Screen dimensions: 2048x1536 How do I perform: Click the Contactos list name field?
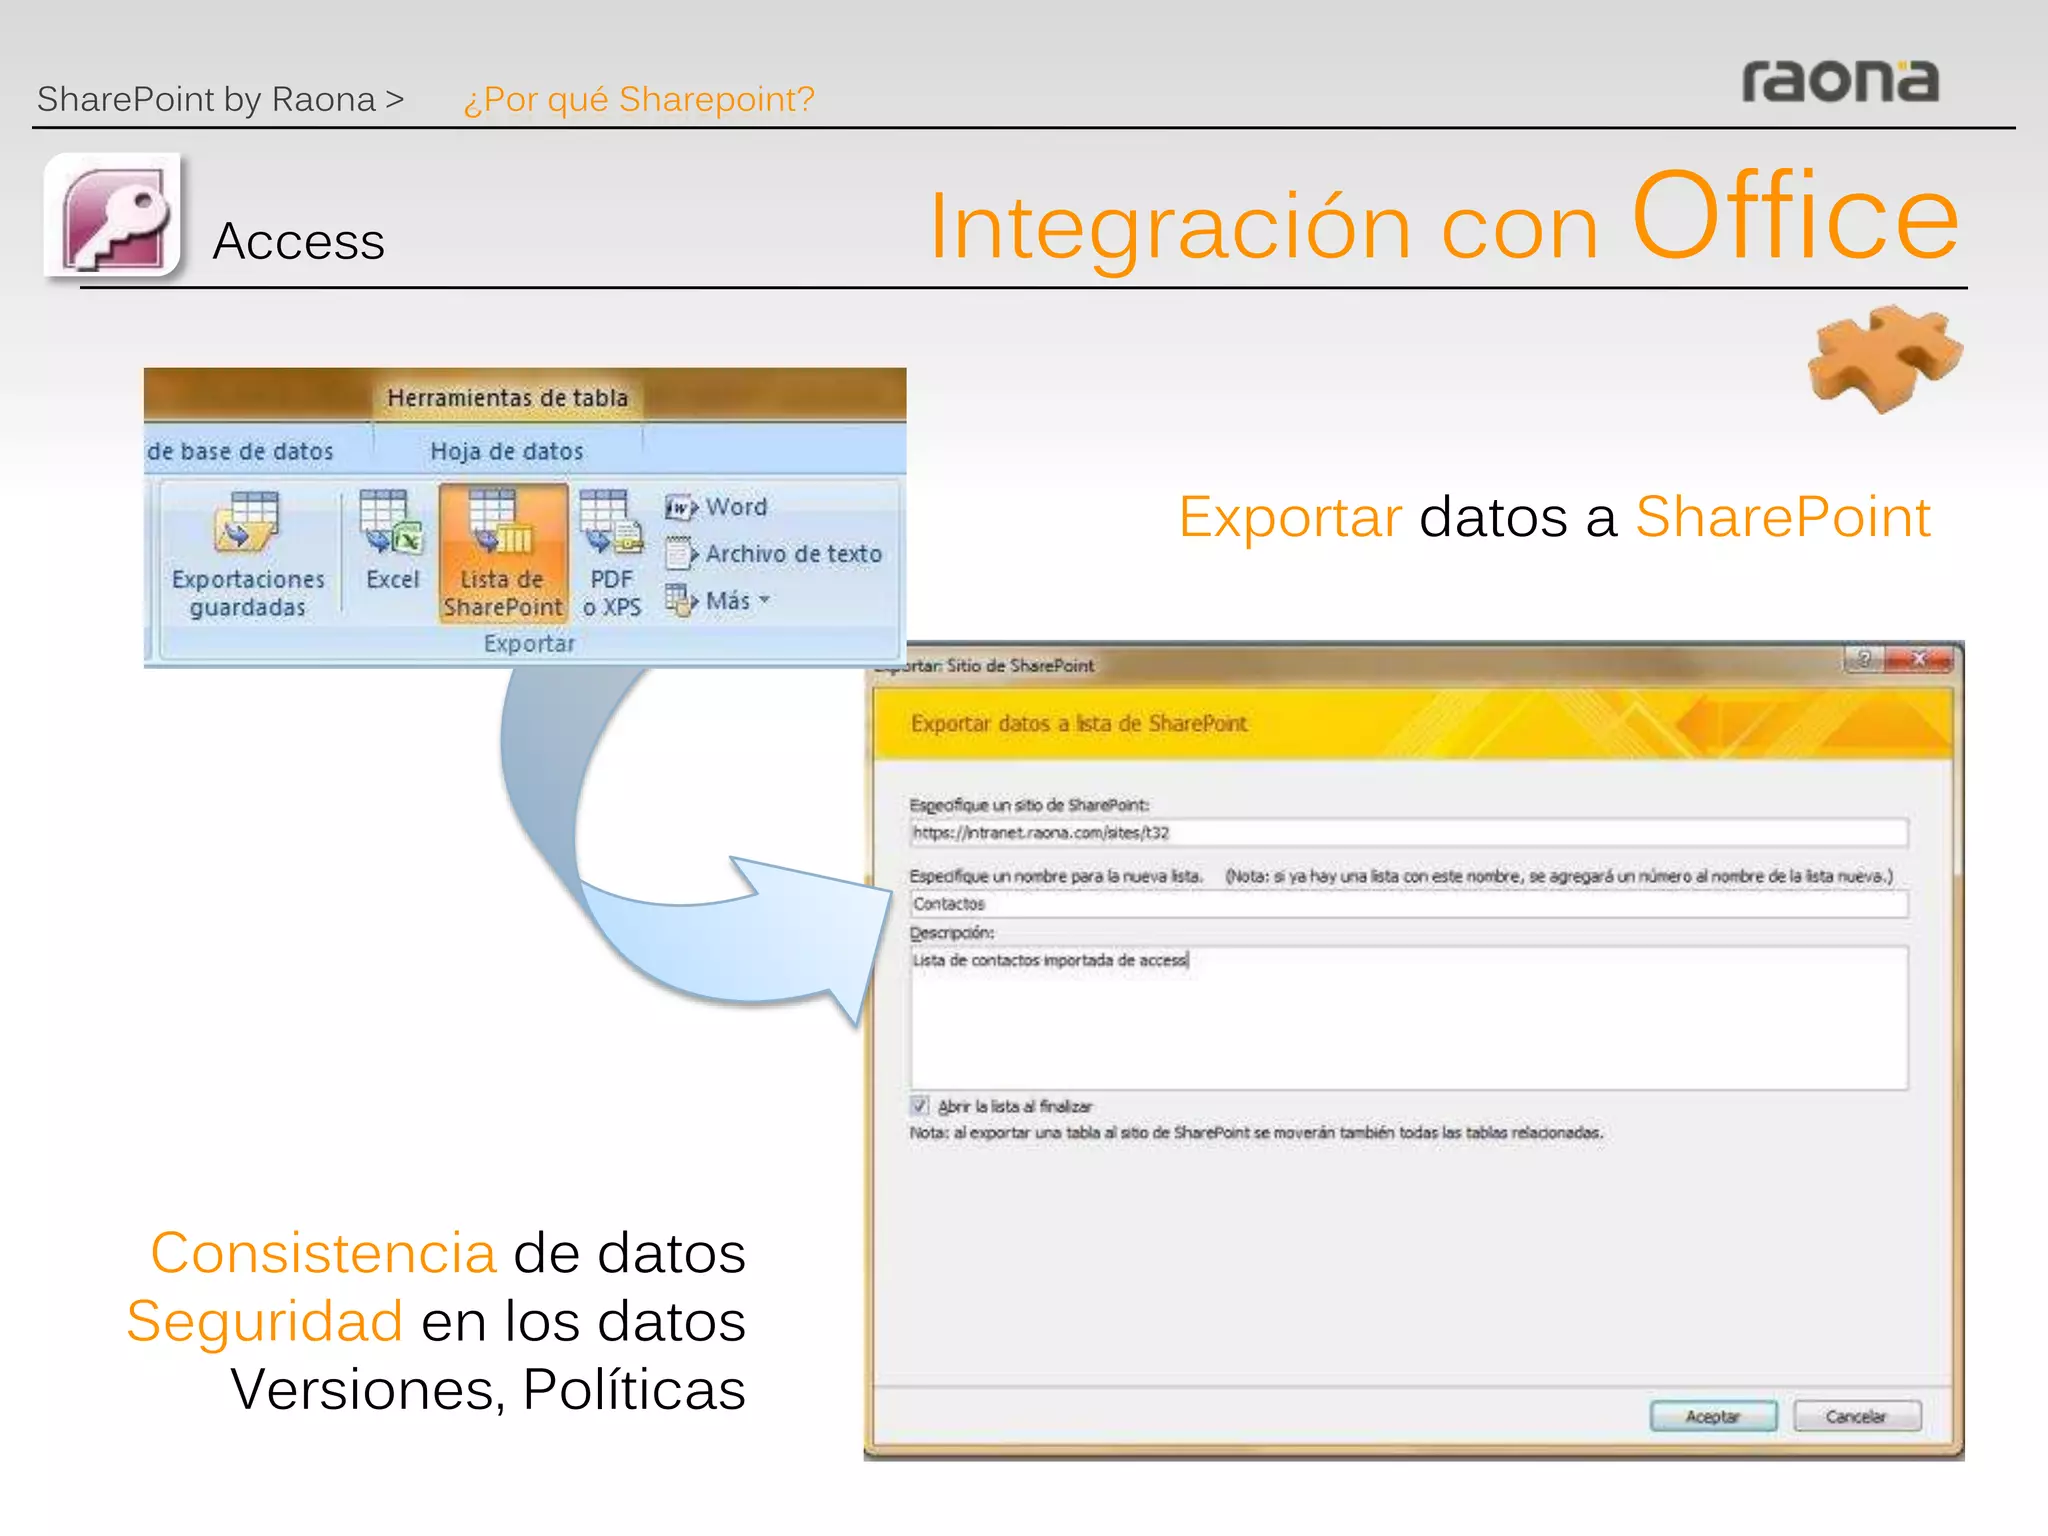tap(1408, 904)
